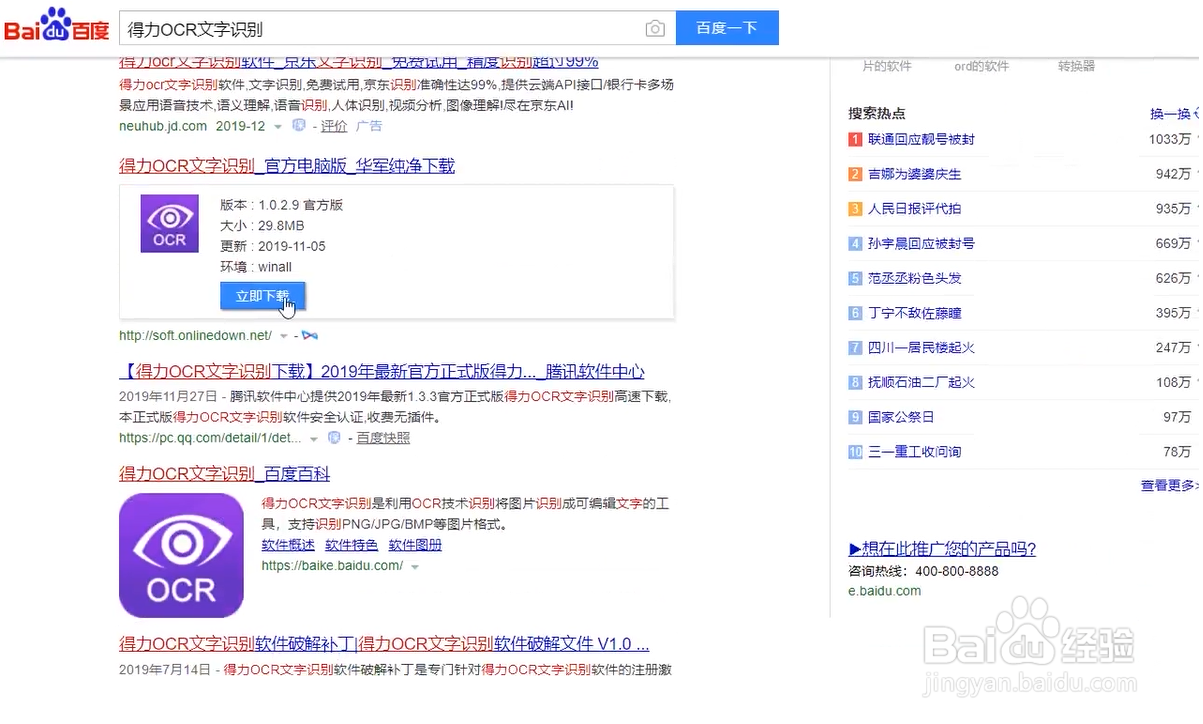Open the 软件特色 sublink

351,545
